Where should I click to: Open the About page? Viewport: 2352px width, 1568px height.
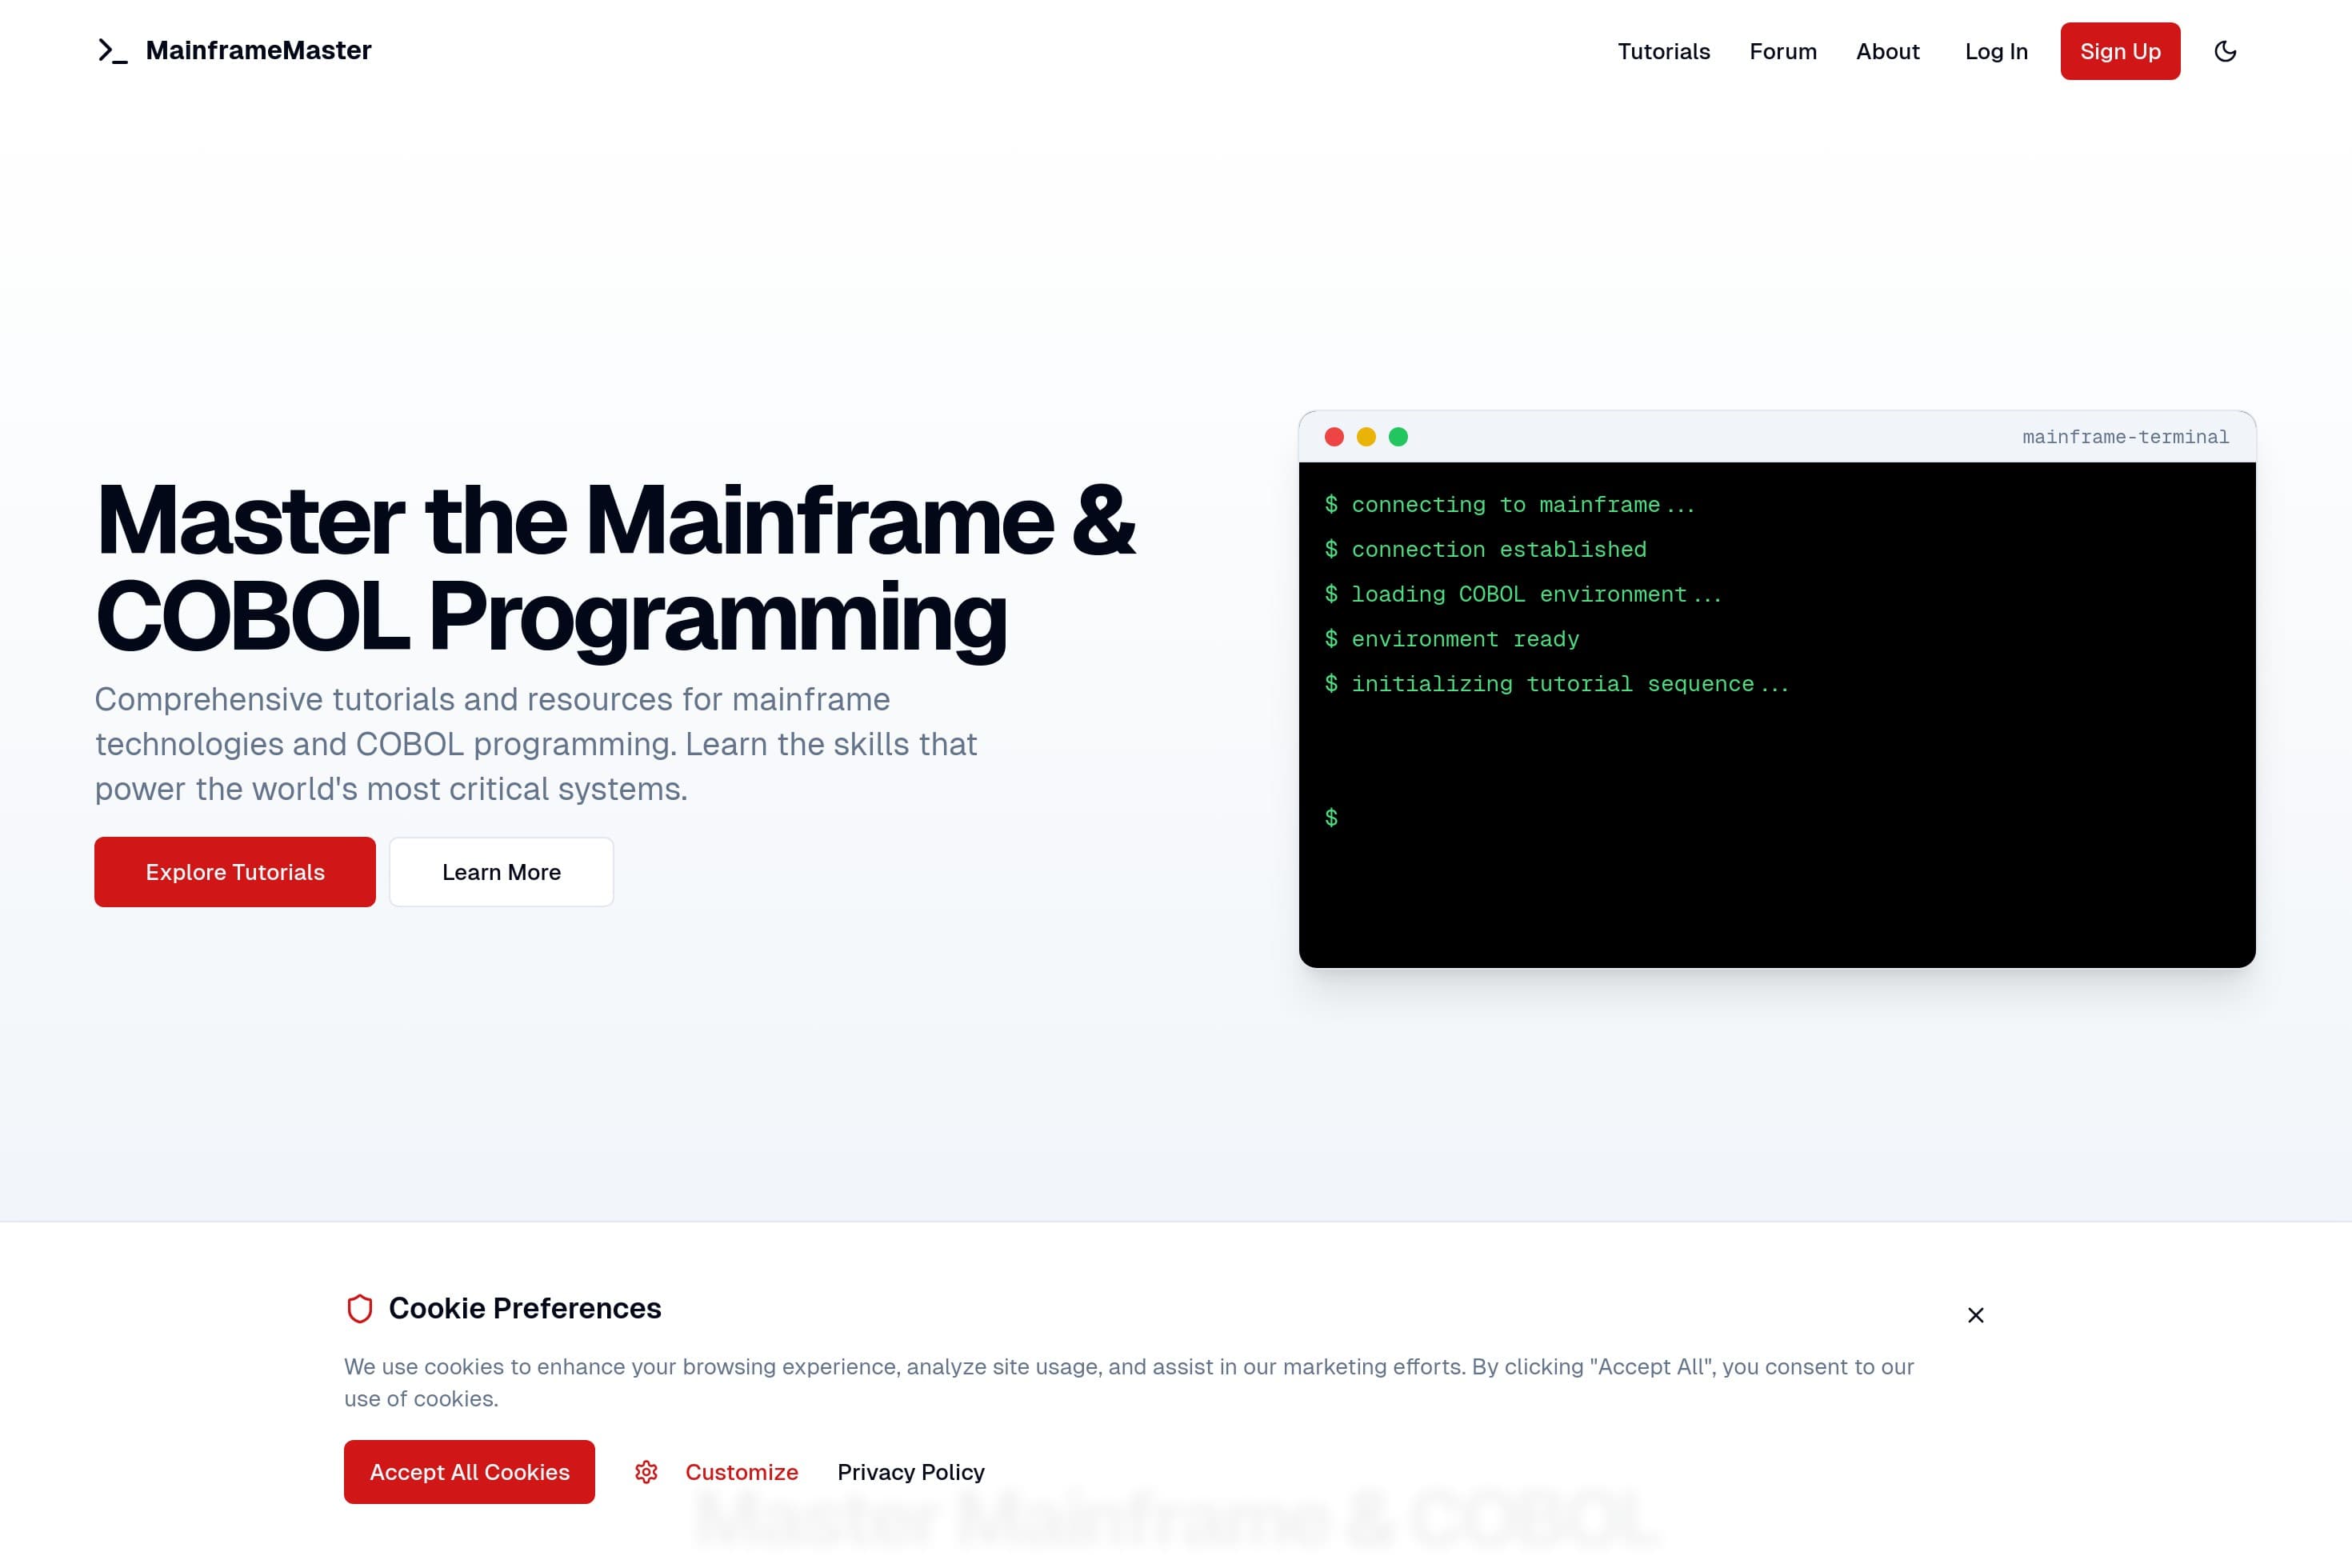click(x=1888, y=51)
